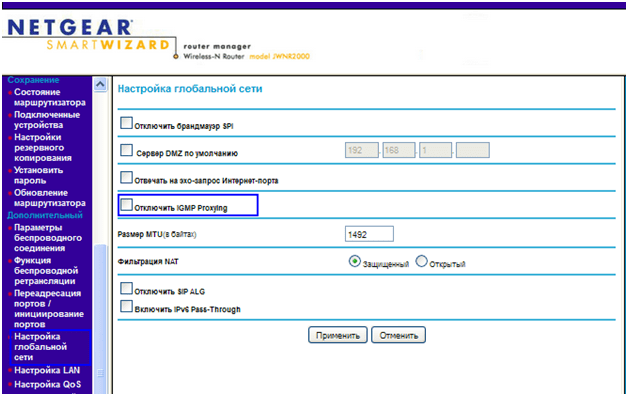Screen dimensions: 628x396
Task: Click the DMZ IP field containing 168
Action: tap(399, 150)
